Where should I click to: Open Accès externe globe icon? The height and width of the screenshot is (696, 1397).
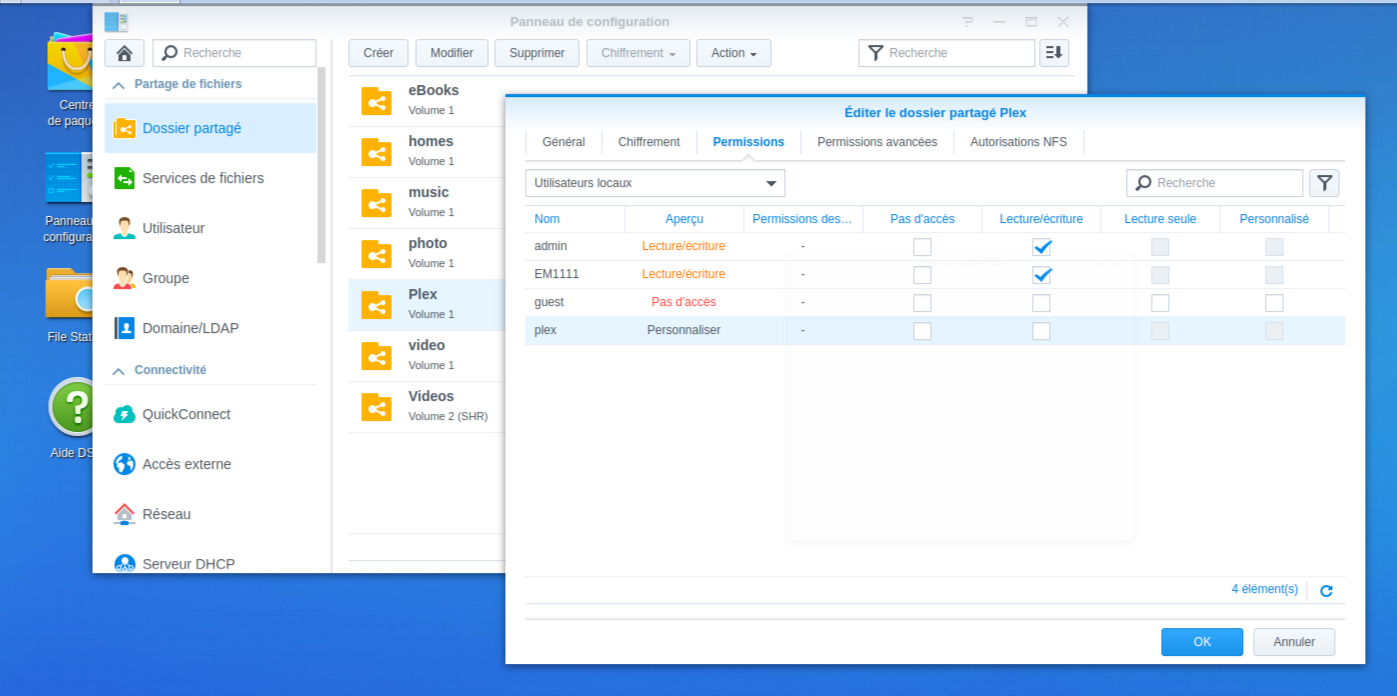124,464
